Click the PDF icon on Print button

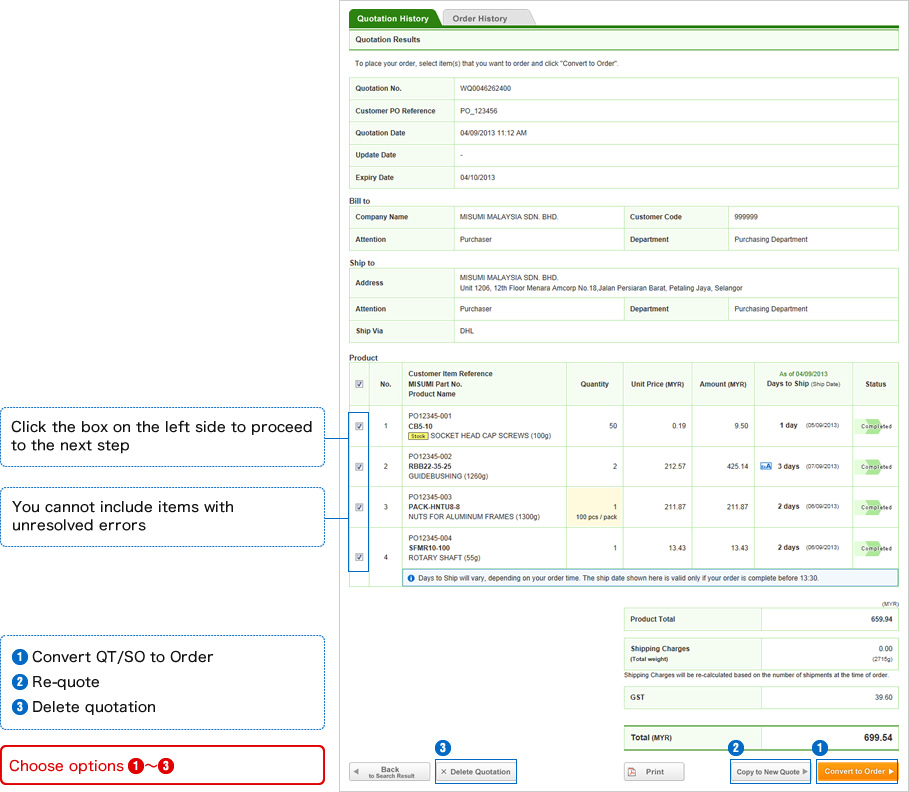[x=632, y=772]
